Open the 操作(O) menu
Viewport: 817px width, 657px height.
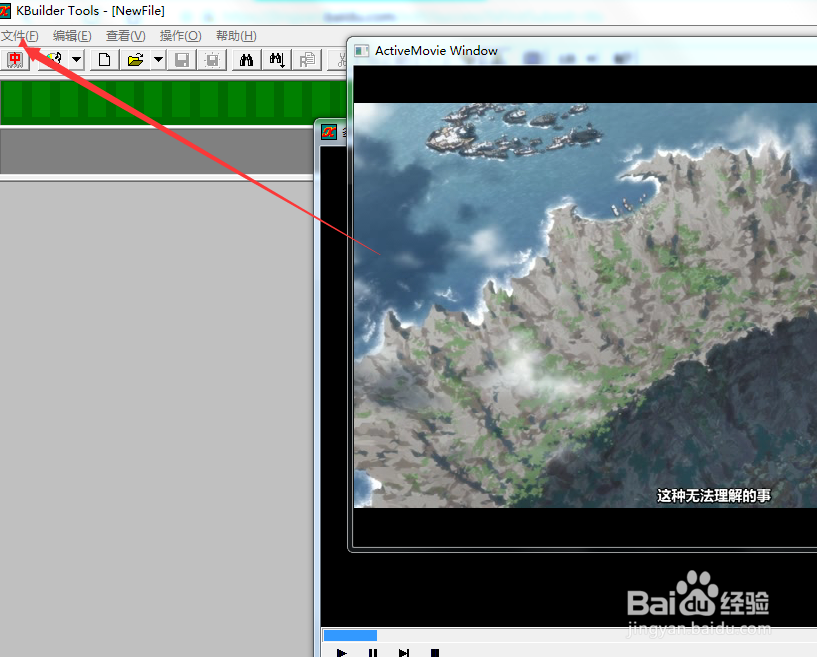click(180, 36)
